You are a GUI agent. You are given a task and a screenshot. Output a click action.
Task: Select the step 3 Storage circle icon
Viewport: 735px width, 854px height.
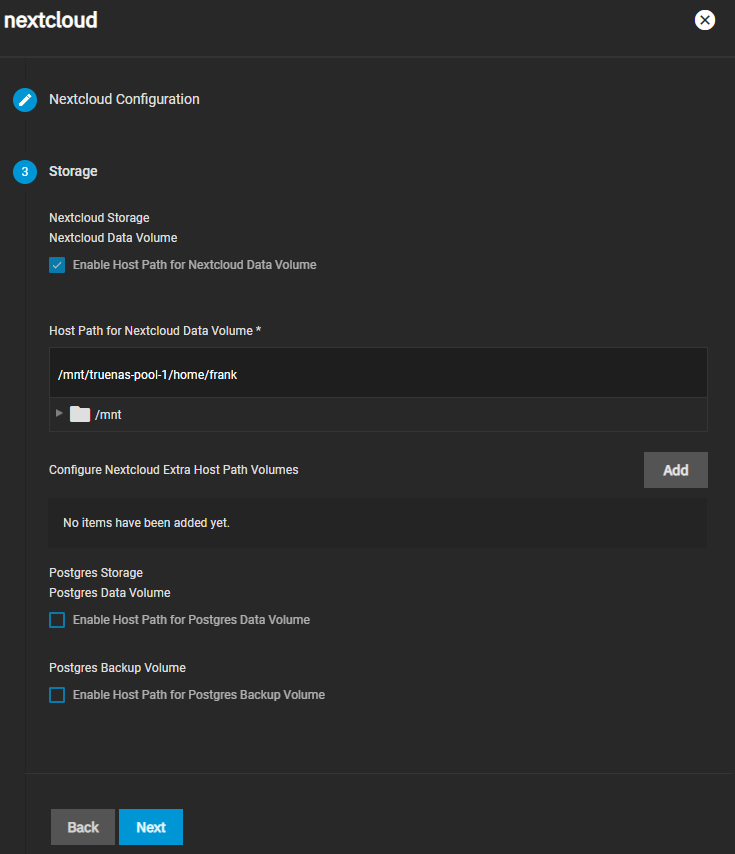(25, 172)
